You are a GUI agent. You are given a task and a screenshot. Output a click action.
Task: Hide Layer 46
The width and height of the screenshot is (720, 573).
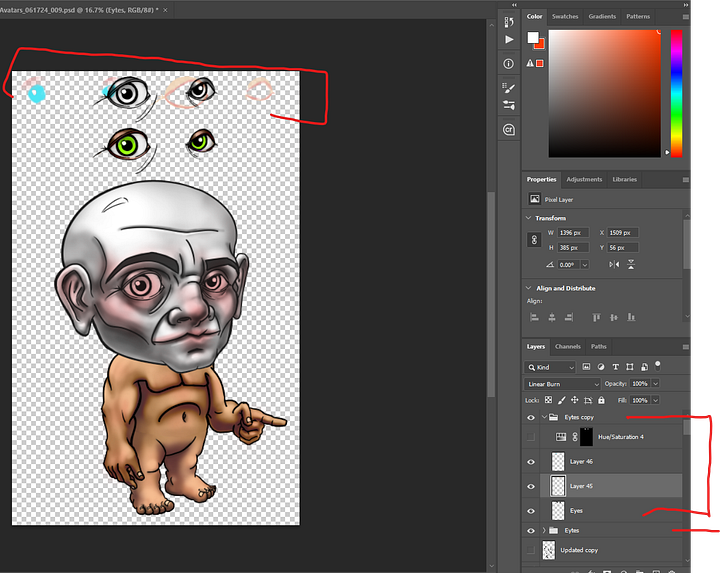[531, 461]
